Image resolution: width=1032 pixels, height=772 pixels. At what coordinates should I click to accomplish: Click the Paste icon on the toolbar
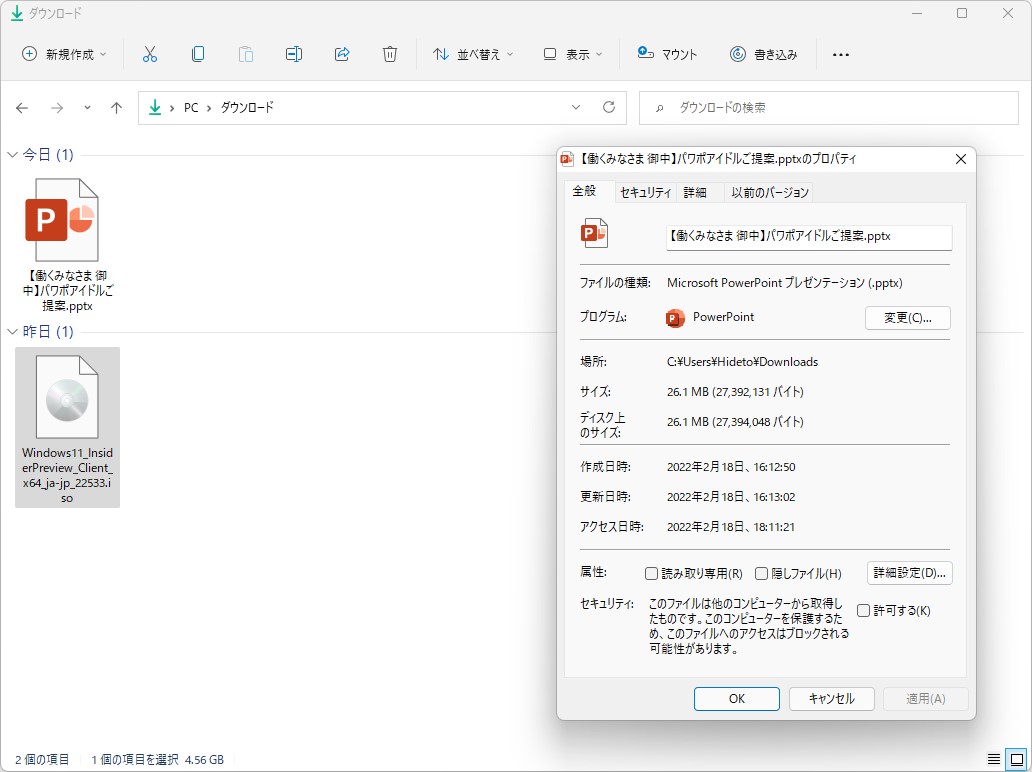point(246,54)
